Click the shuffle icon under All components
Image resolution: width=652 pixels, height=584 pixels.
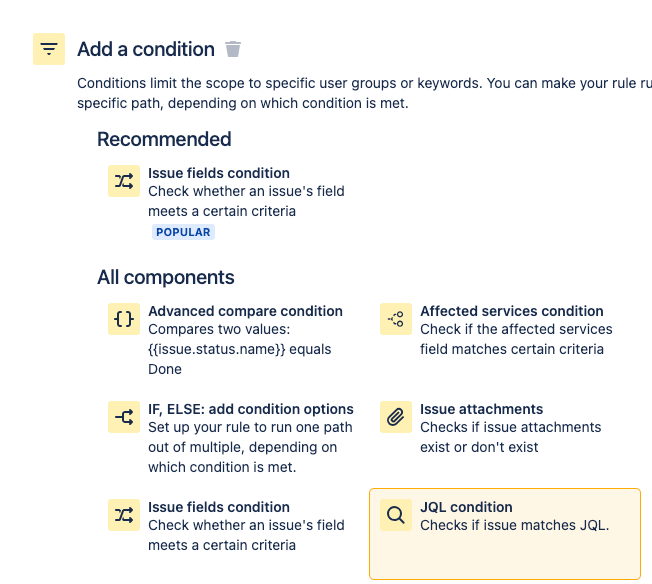(x=124, y=515)
